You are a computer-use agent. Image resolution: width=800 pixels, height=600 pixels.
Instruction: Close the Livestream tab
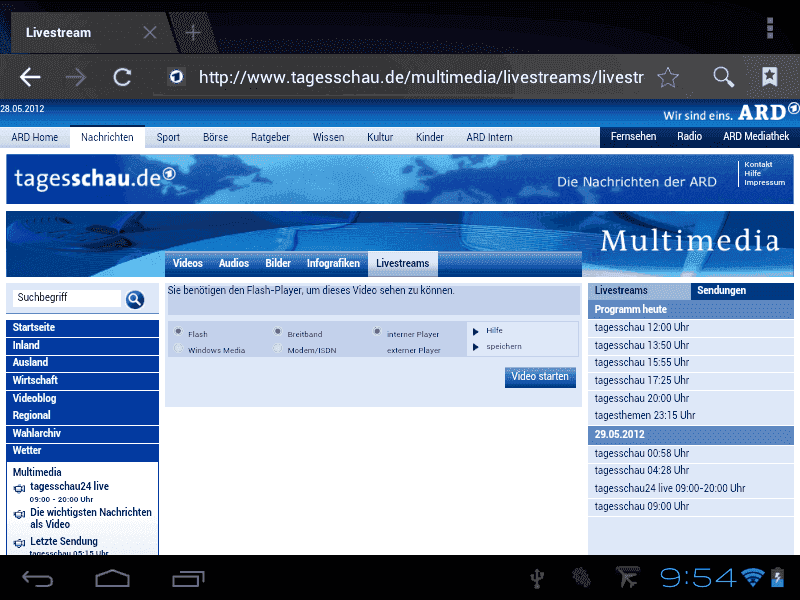[150, 33]
